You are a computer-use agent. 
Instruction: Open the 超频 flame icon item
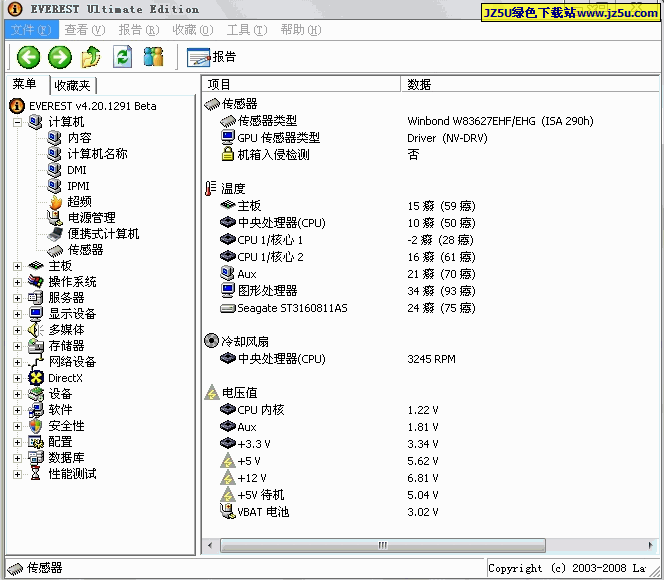coord(55,202)
